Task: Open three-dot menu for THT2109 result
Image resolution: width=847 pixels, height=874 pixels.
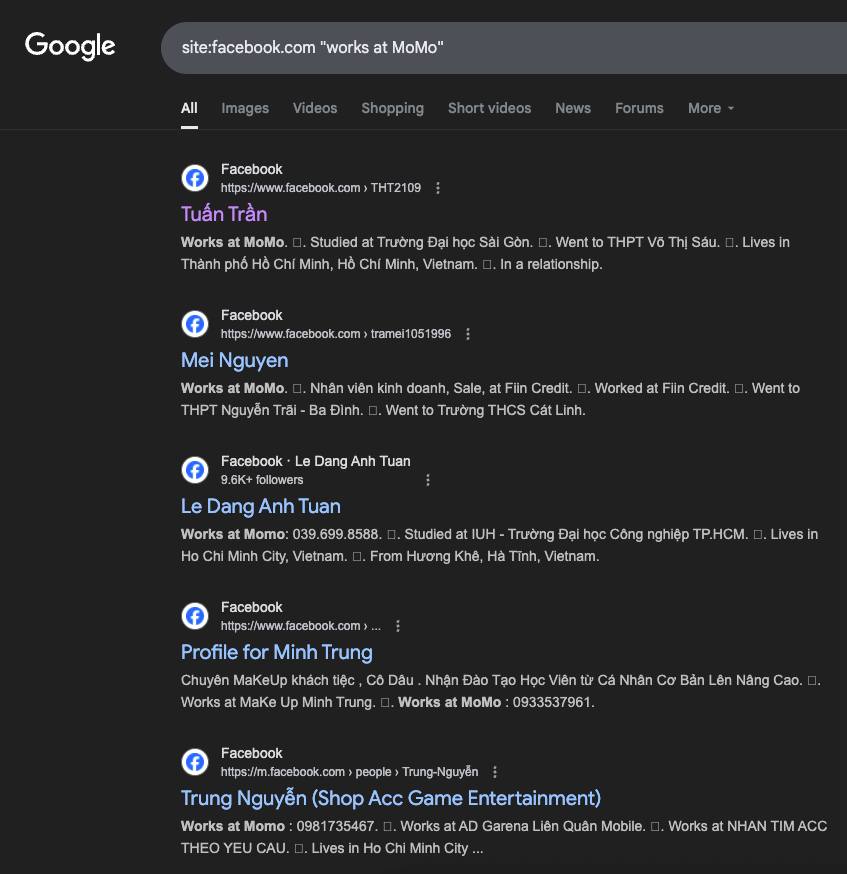Action: (x=438, y=188)
